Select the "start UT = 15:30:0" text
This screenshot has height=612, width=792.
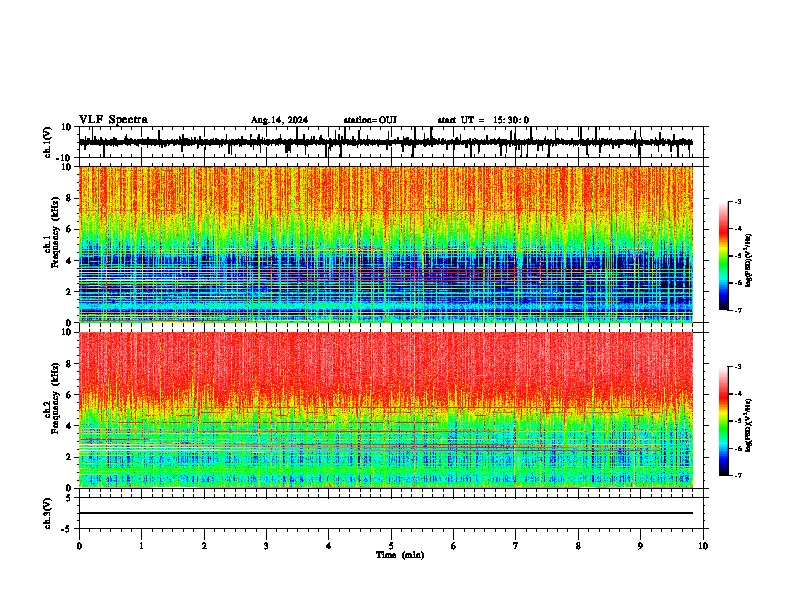pos(483,120)
